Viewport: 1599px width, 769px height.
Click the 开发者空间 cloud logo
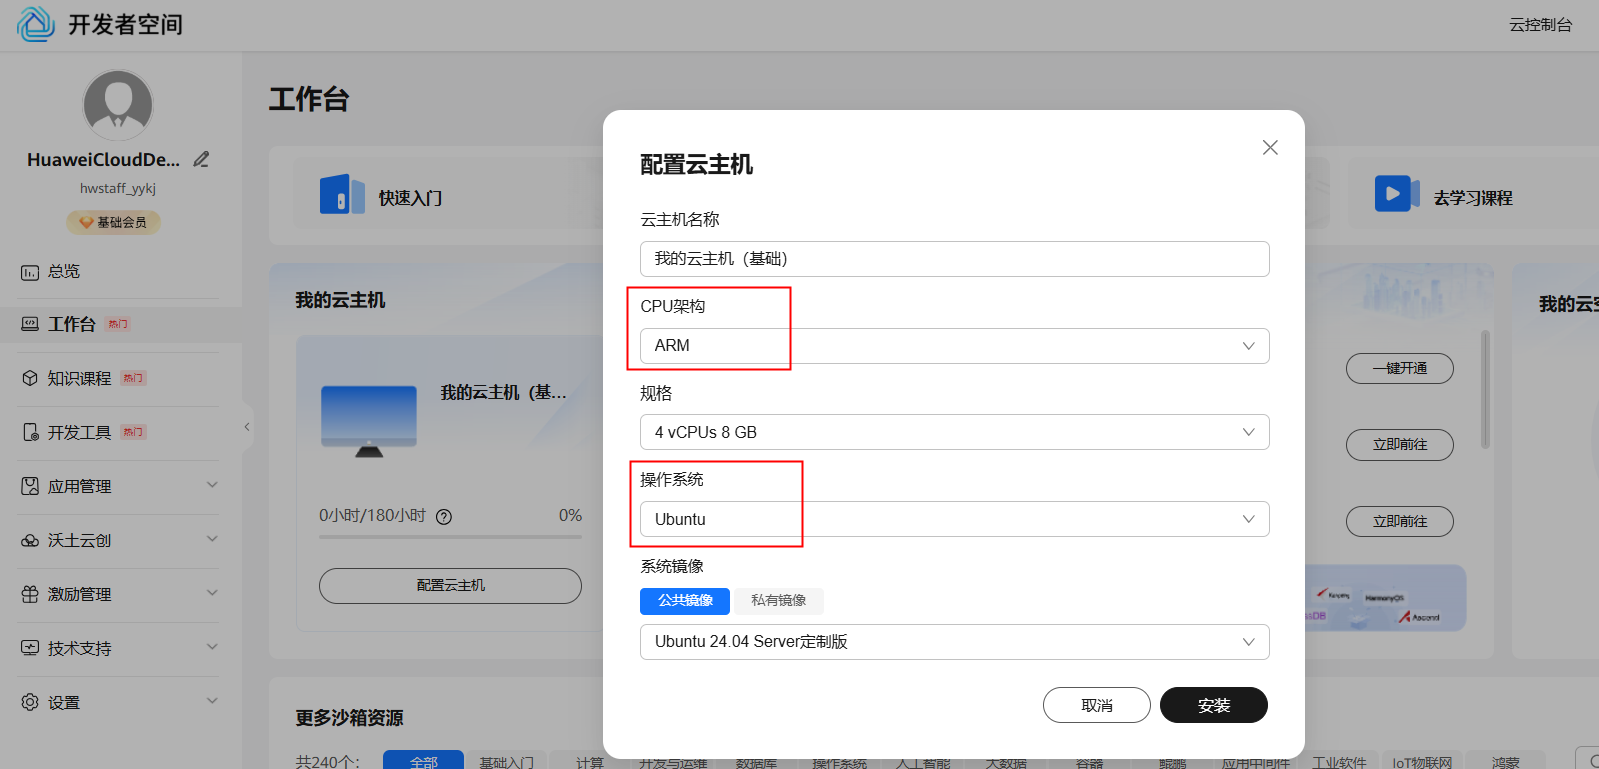coord(36,24)
